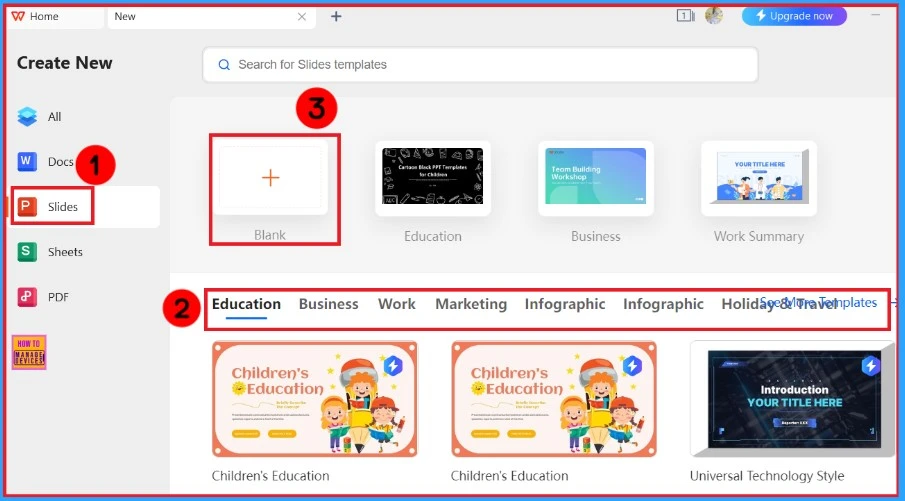Click the Create New heading
Image resolution: width=905 pixels, height=501 pixels.
point(65,63)
